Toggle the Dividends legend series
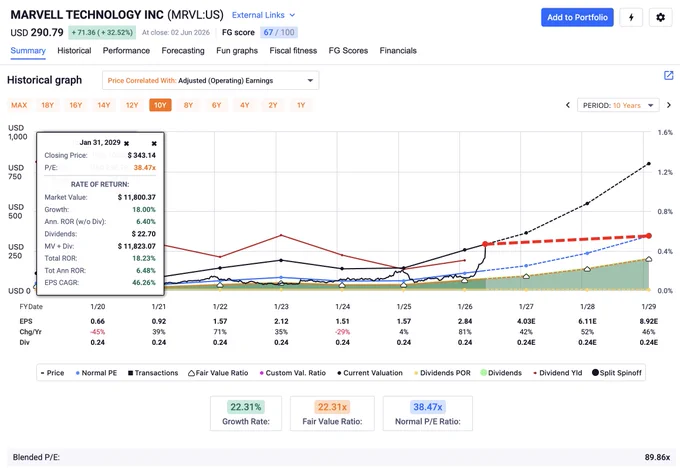This screenshot has height=468, width=680. point(501,373)
